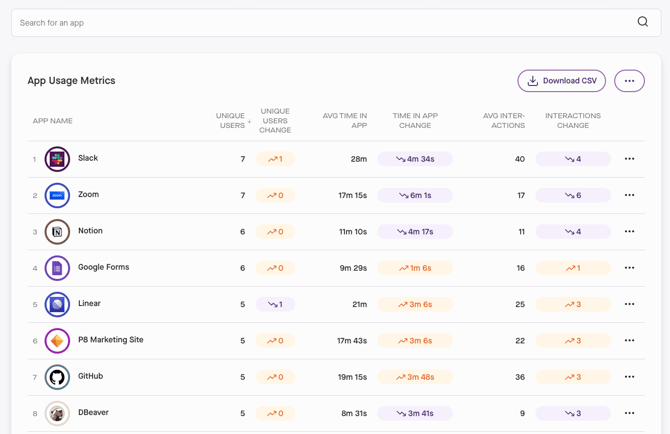
Task: Click the Slack app icon
Action: (x=57, y=159)
